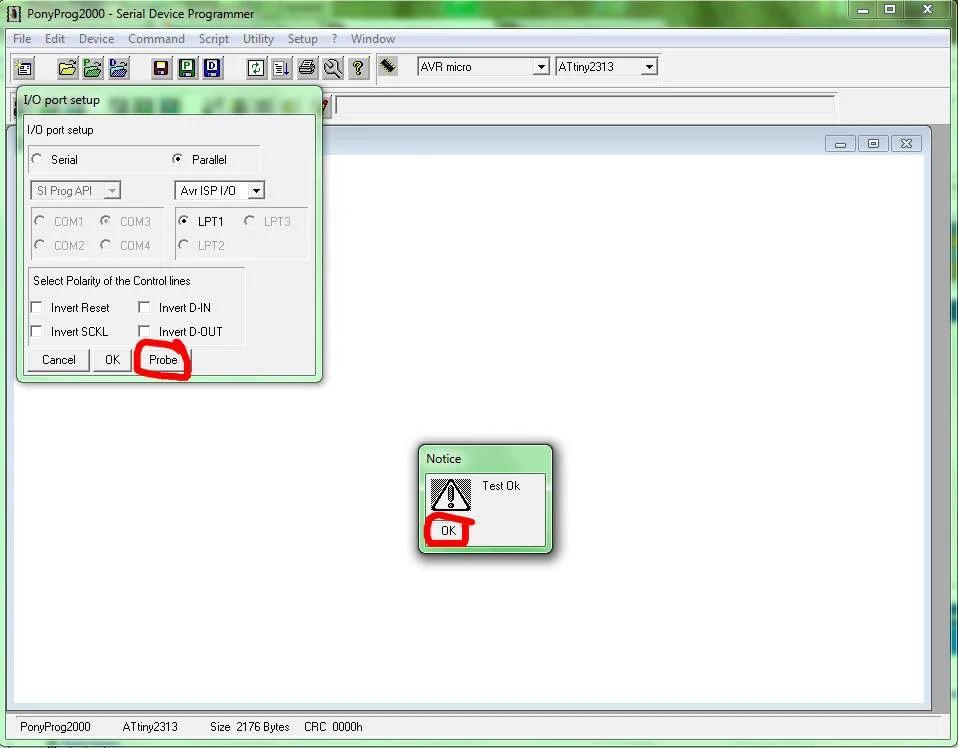Click the I/O port setup dialog title
Viewport: 958px width, 748px height.
point(62,100)
